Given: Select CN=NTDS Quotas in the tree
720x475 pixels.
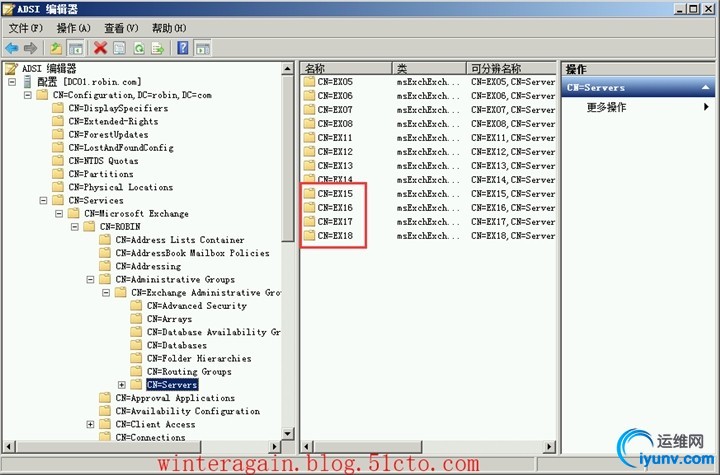Looking at the screenshot, I should 103,161.
